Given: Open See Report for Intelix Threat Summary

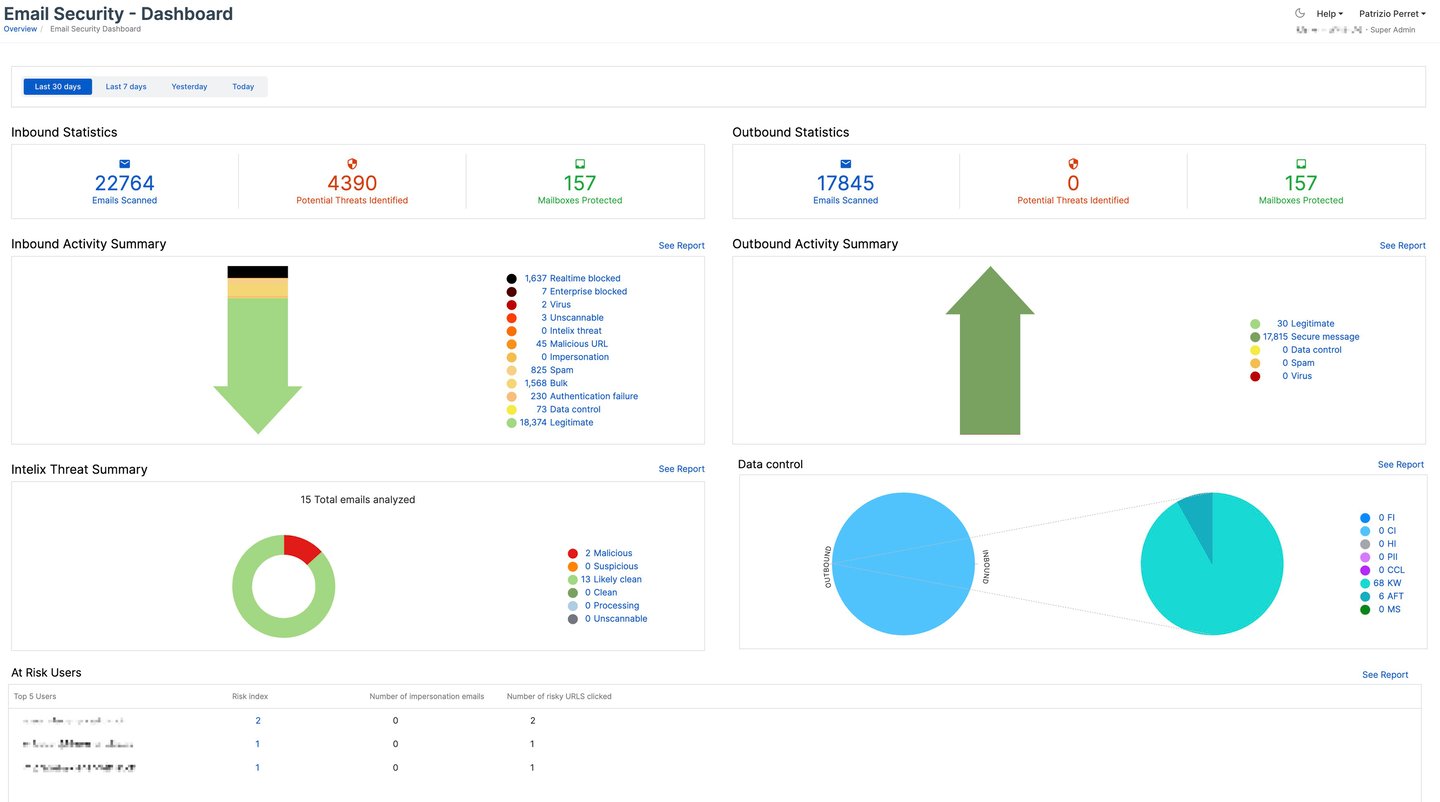Looking at the screenshot, I should click(x=681, y=469).
